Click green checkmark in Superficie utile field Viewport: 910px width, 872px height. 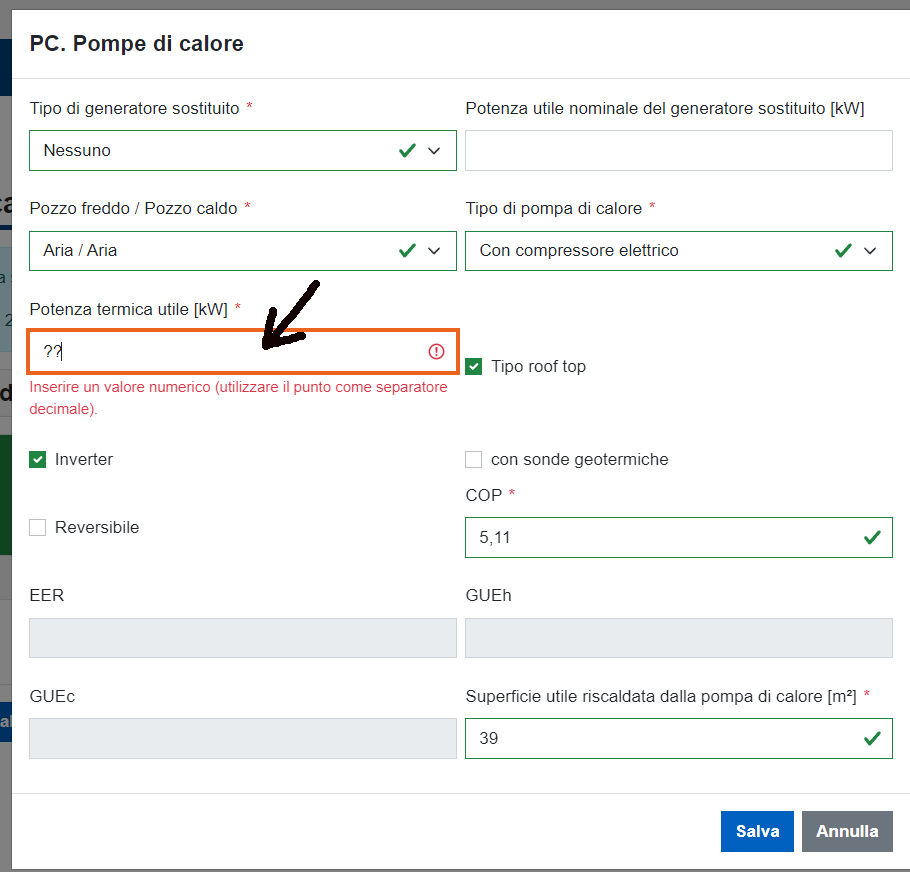tap(872, 738)
